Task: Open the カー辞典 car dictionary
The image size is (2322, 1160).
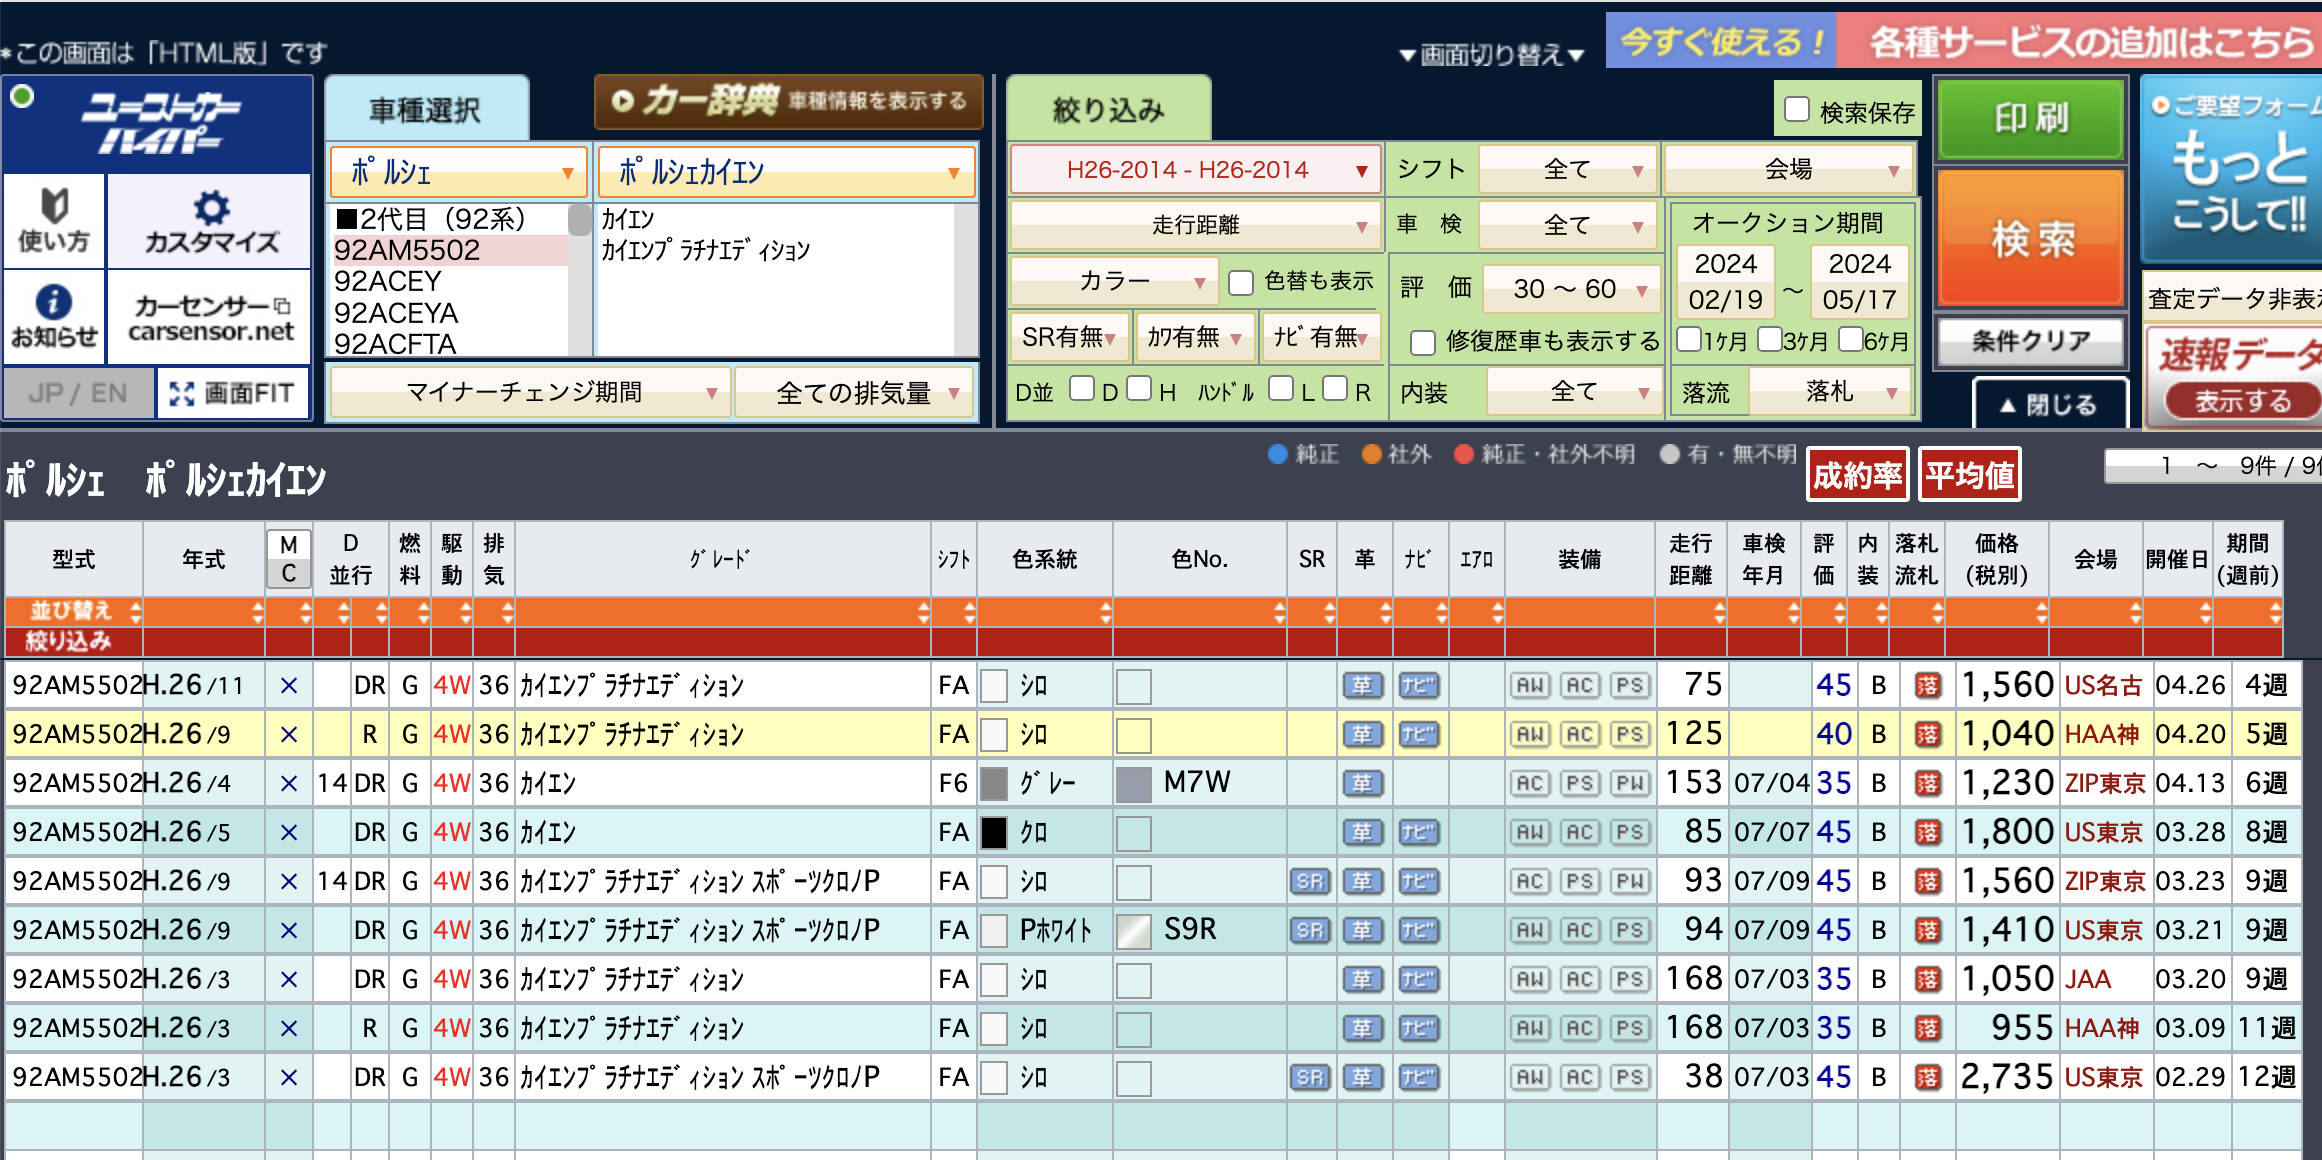Action: coord(789,101)
